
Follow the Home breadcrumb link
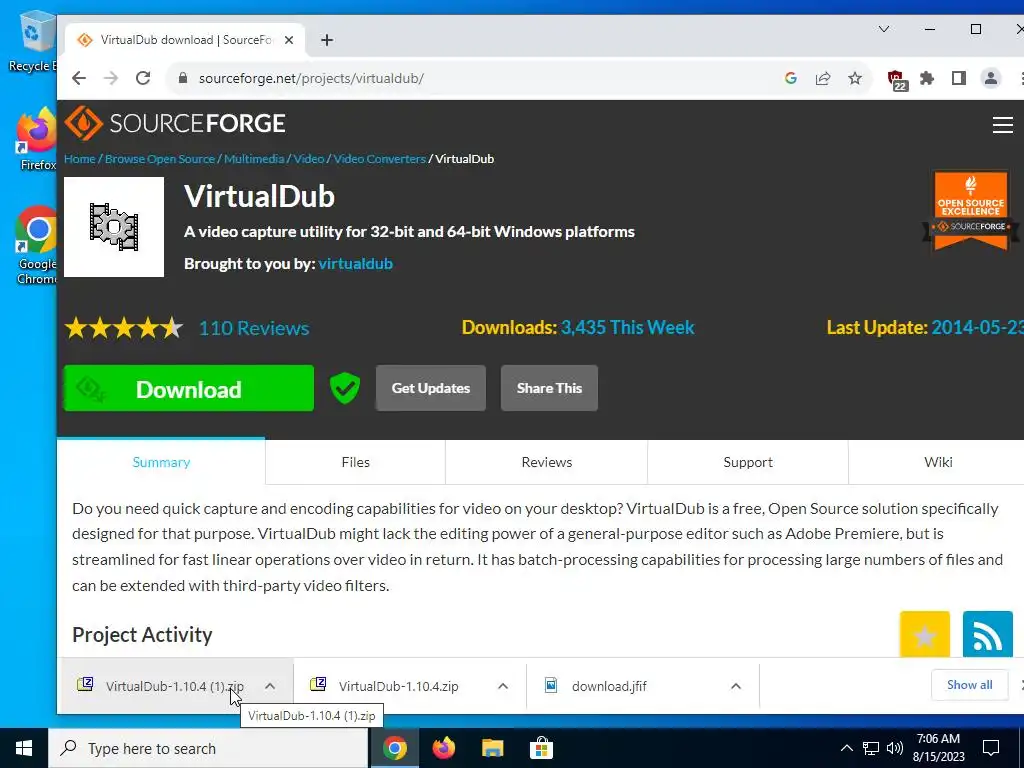click(80, 159)
